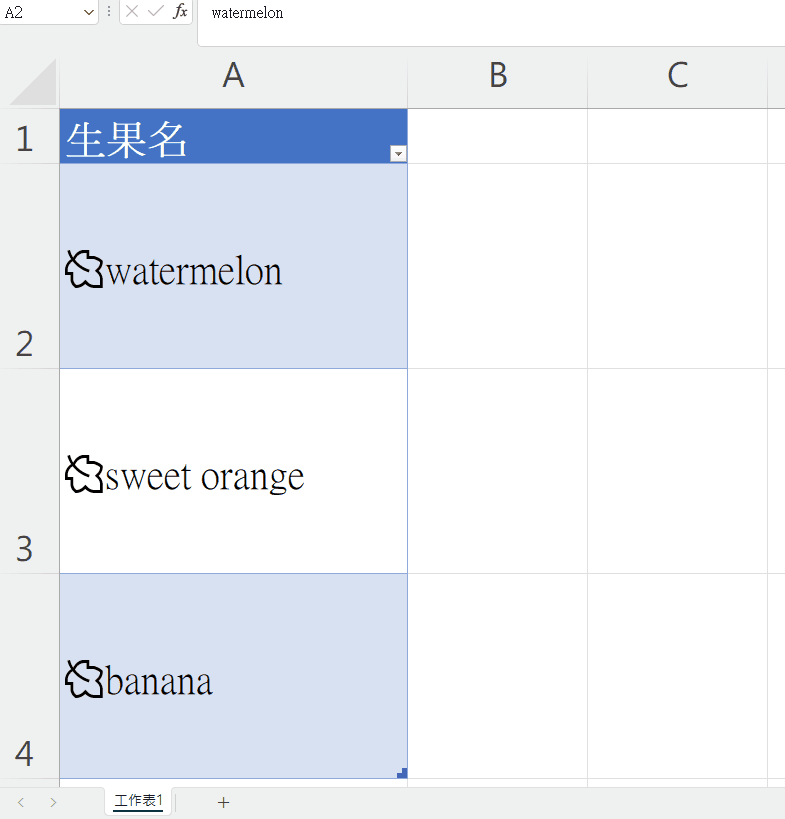Click the leaf icon beside banana
785x819 pixels.
[x=84, y=679]
